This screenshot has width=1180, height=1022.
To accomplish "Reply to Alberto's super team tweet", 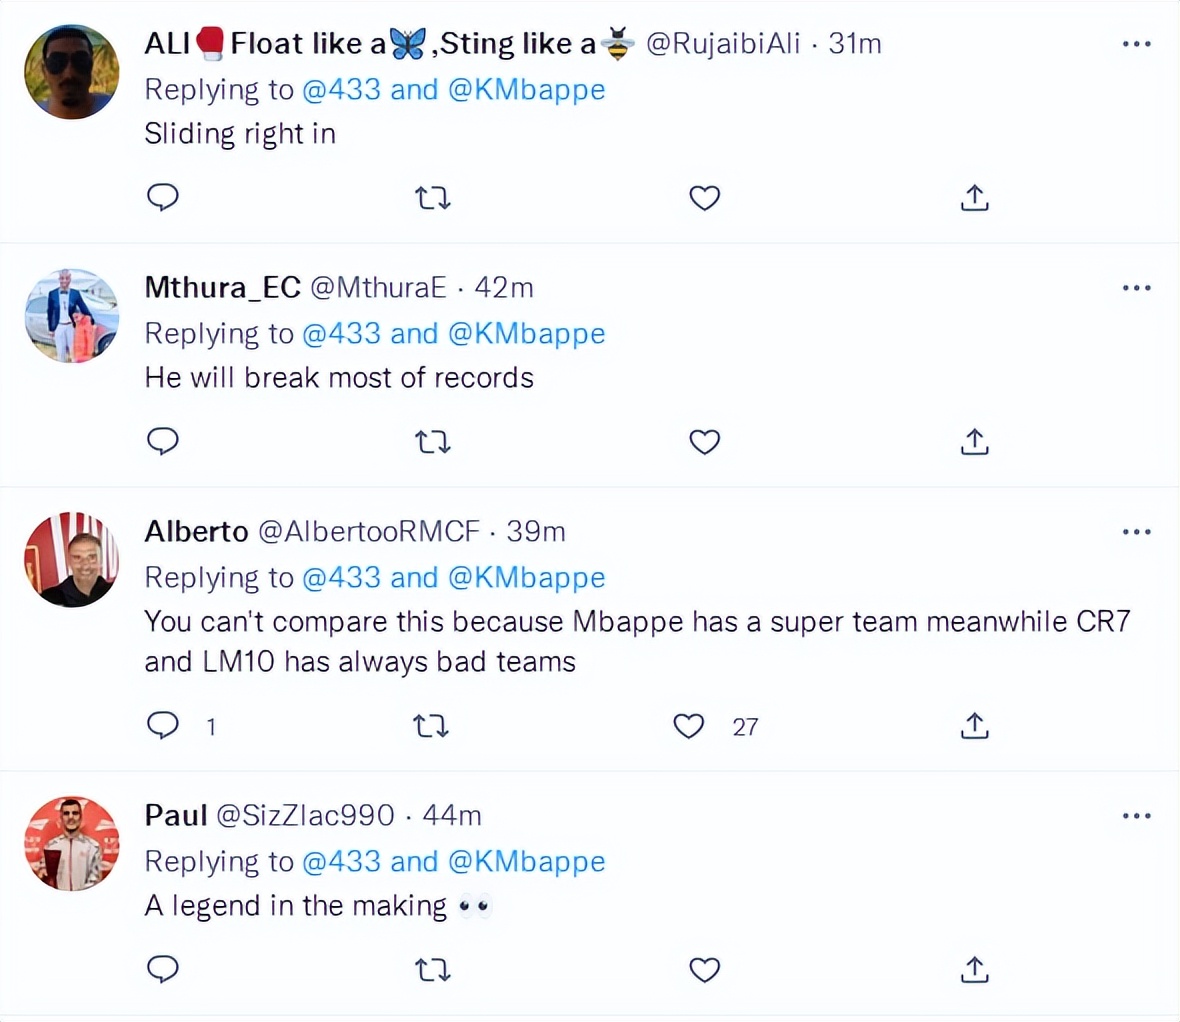I will click(x=163, y=725).
